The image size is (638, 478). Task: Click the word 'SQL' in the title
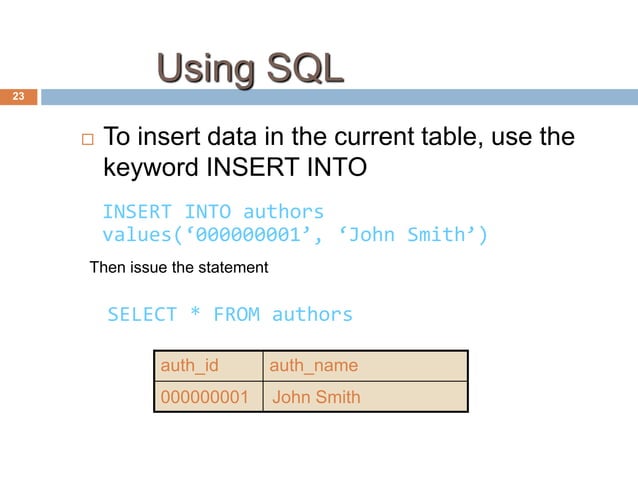click(306, 68)
